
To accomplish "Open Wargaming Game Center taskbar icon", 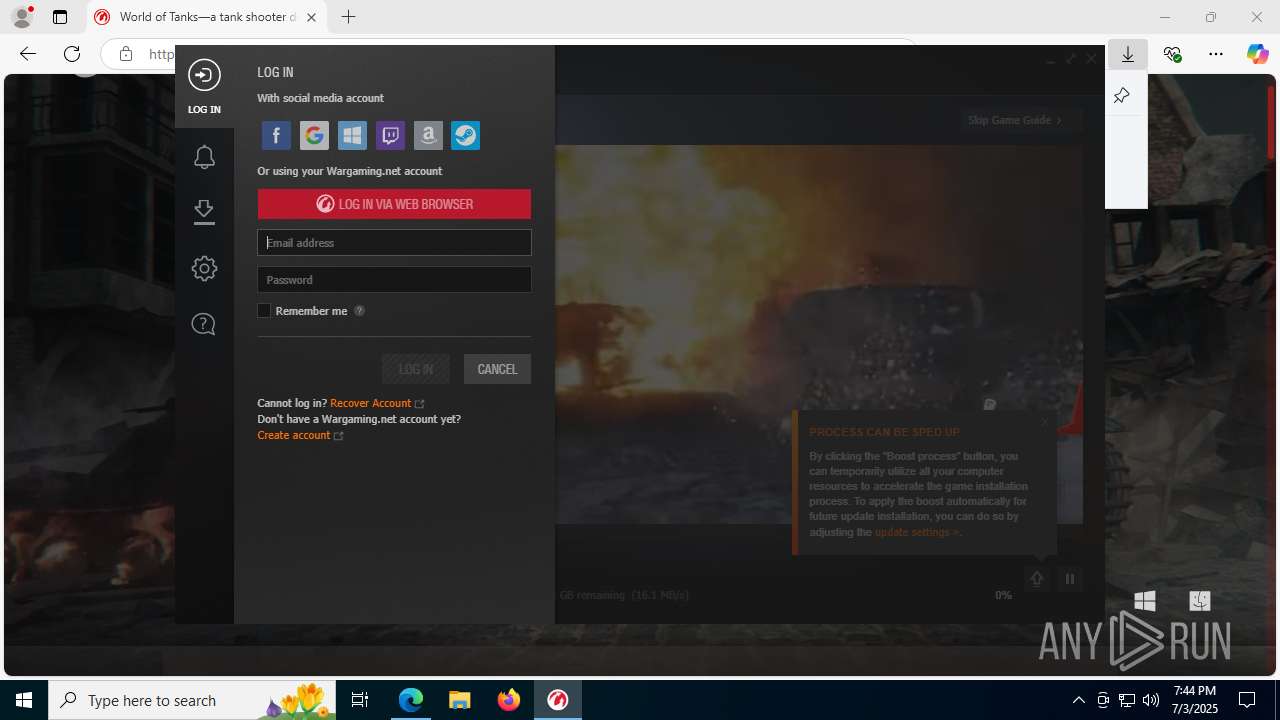I will [557, 700].
